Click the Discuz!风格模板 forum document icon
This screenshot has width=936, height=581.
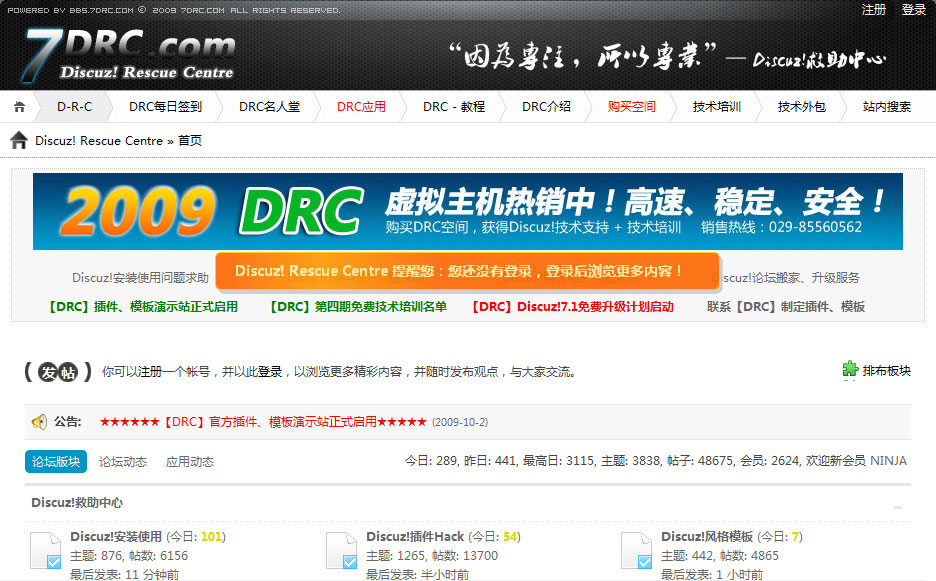pyautogui.click(x=637, y=550)
